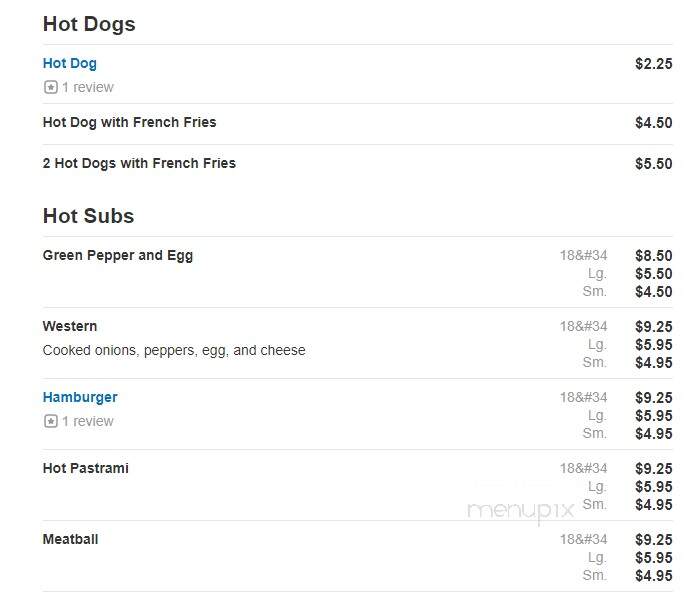The width and height of the screenshot is (700, 593).
Task: View the 1 review text for Hot Dog
Action: (x=88, y=87)
